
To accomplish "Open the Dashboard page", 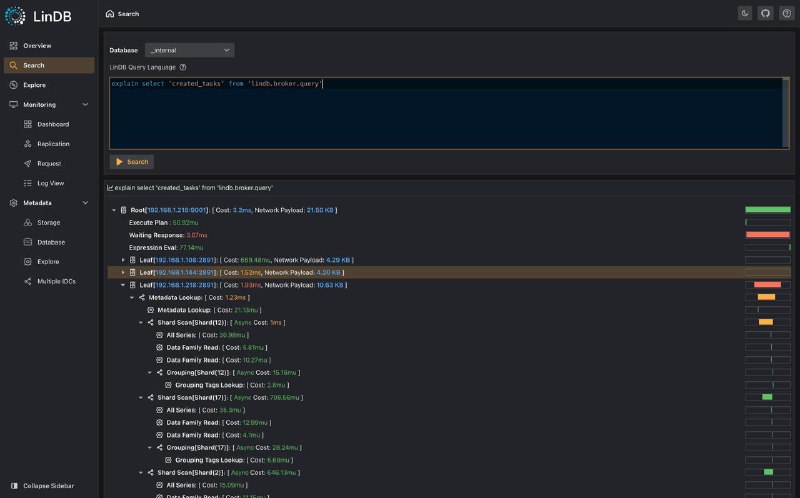I will pyautogui.click(x=53, y=124).
